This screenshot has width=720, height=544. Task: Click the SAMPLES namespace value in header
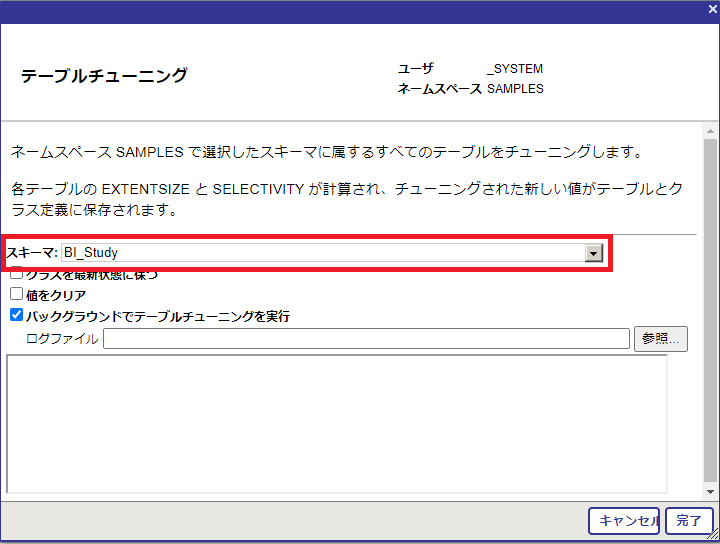click(515, 89)
